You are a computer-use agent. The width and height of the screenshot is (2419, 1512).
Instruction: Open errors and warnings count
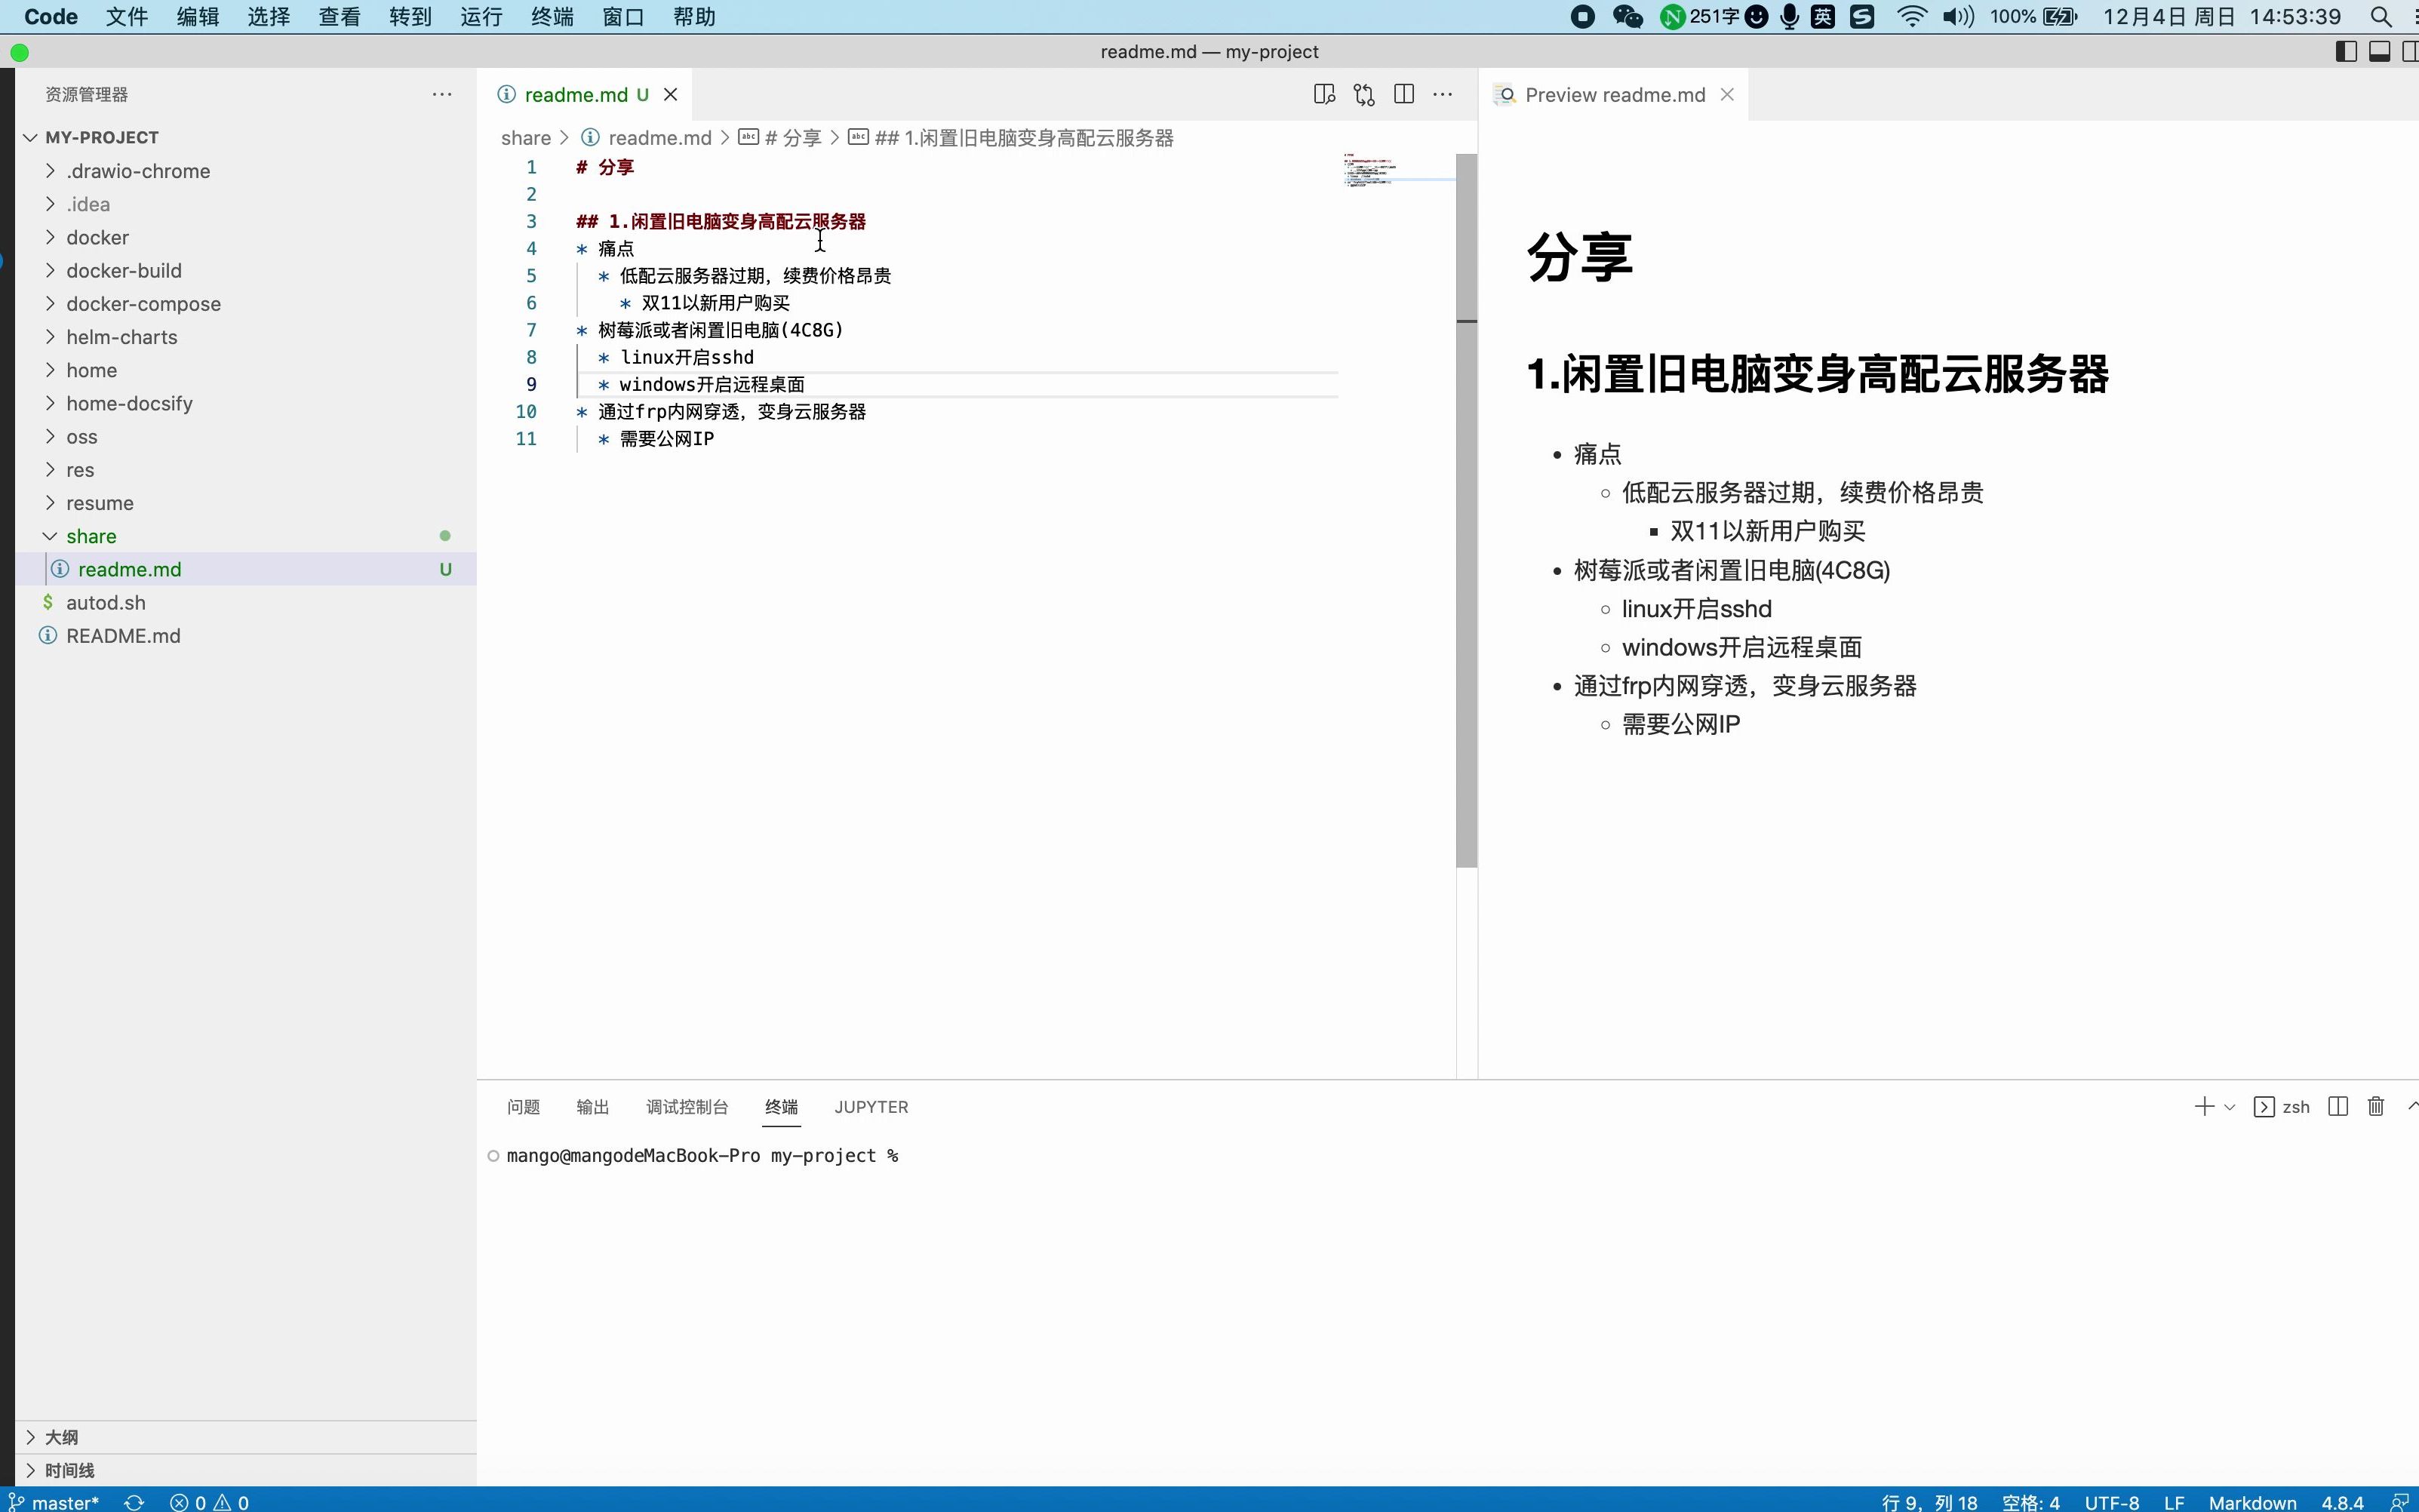pos(210,1502)
